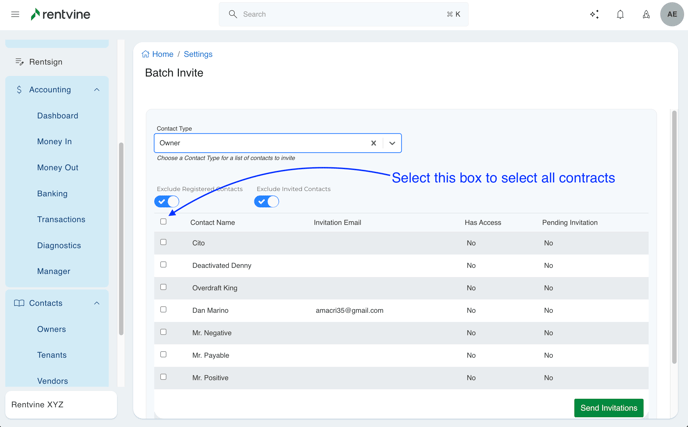The image size is (688, 427).
Task: Open the AI sparkle assistant icon
Action: coord(594,14)
